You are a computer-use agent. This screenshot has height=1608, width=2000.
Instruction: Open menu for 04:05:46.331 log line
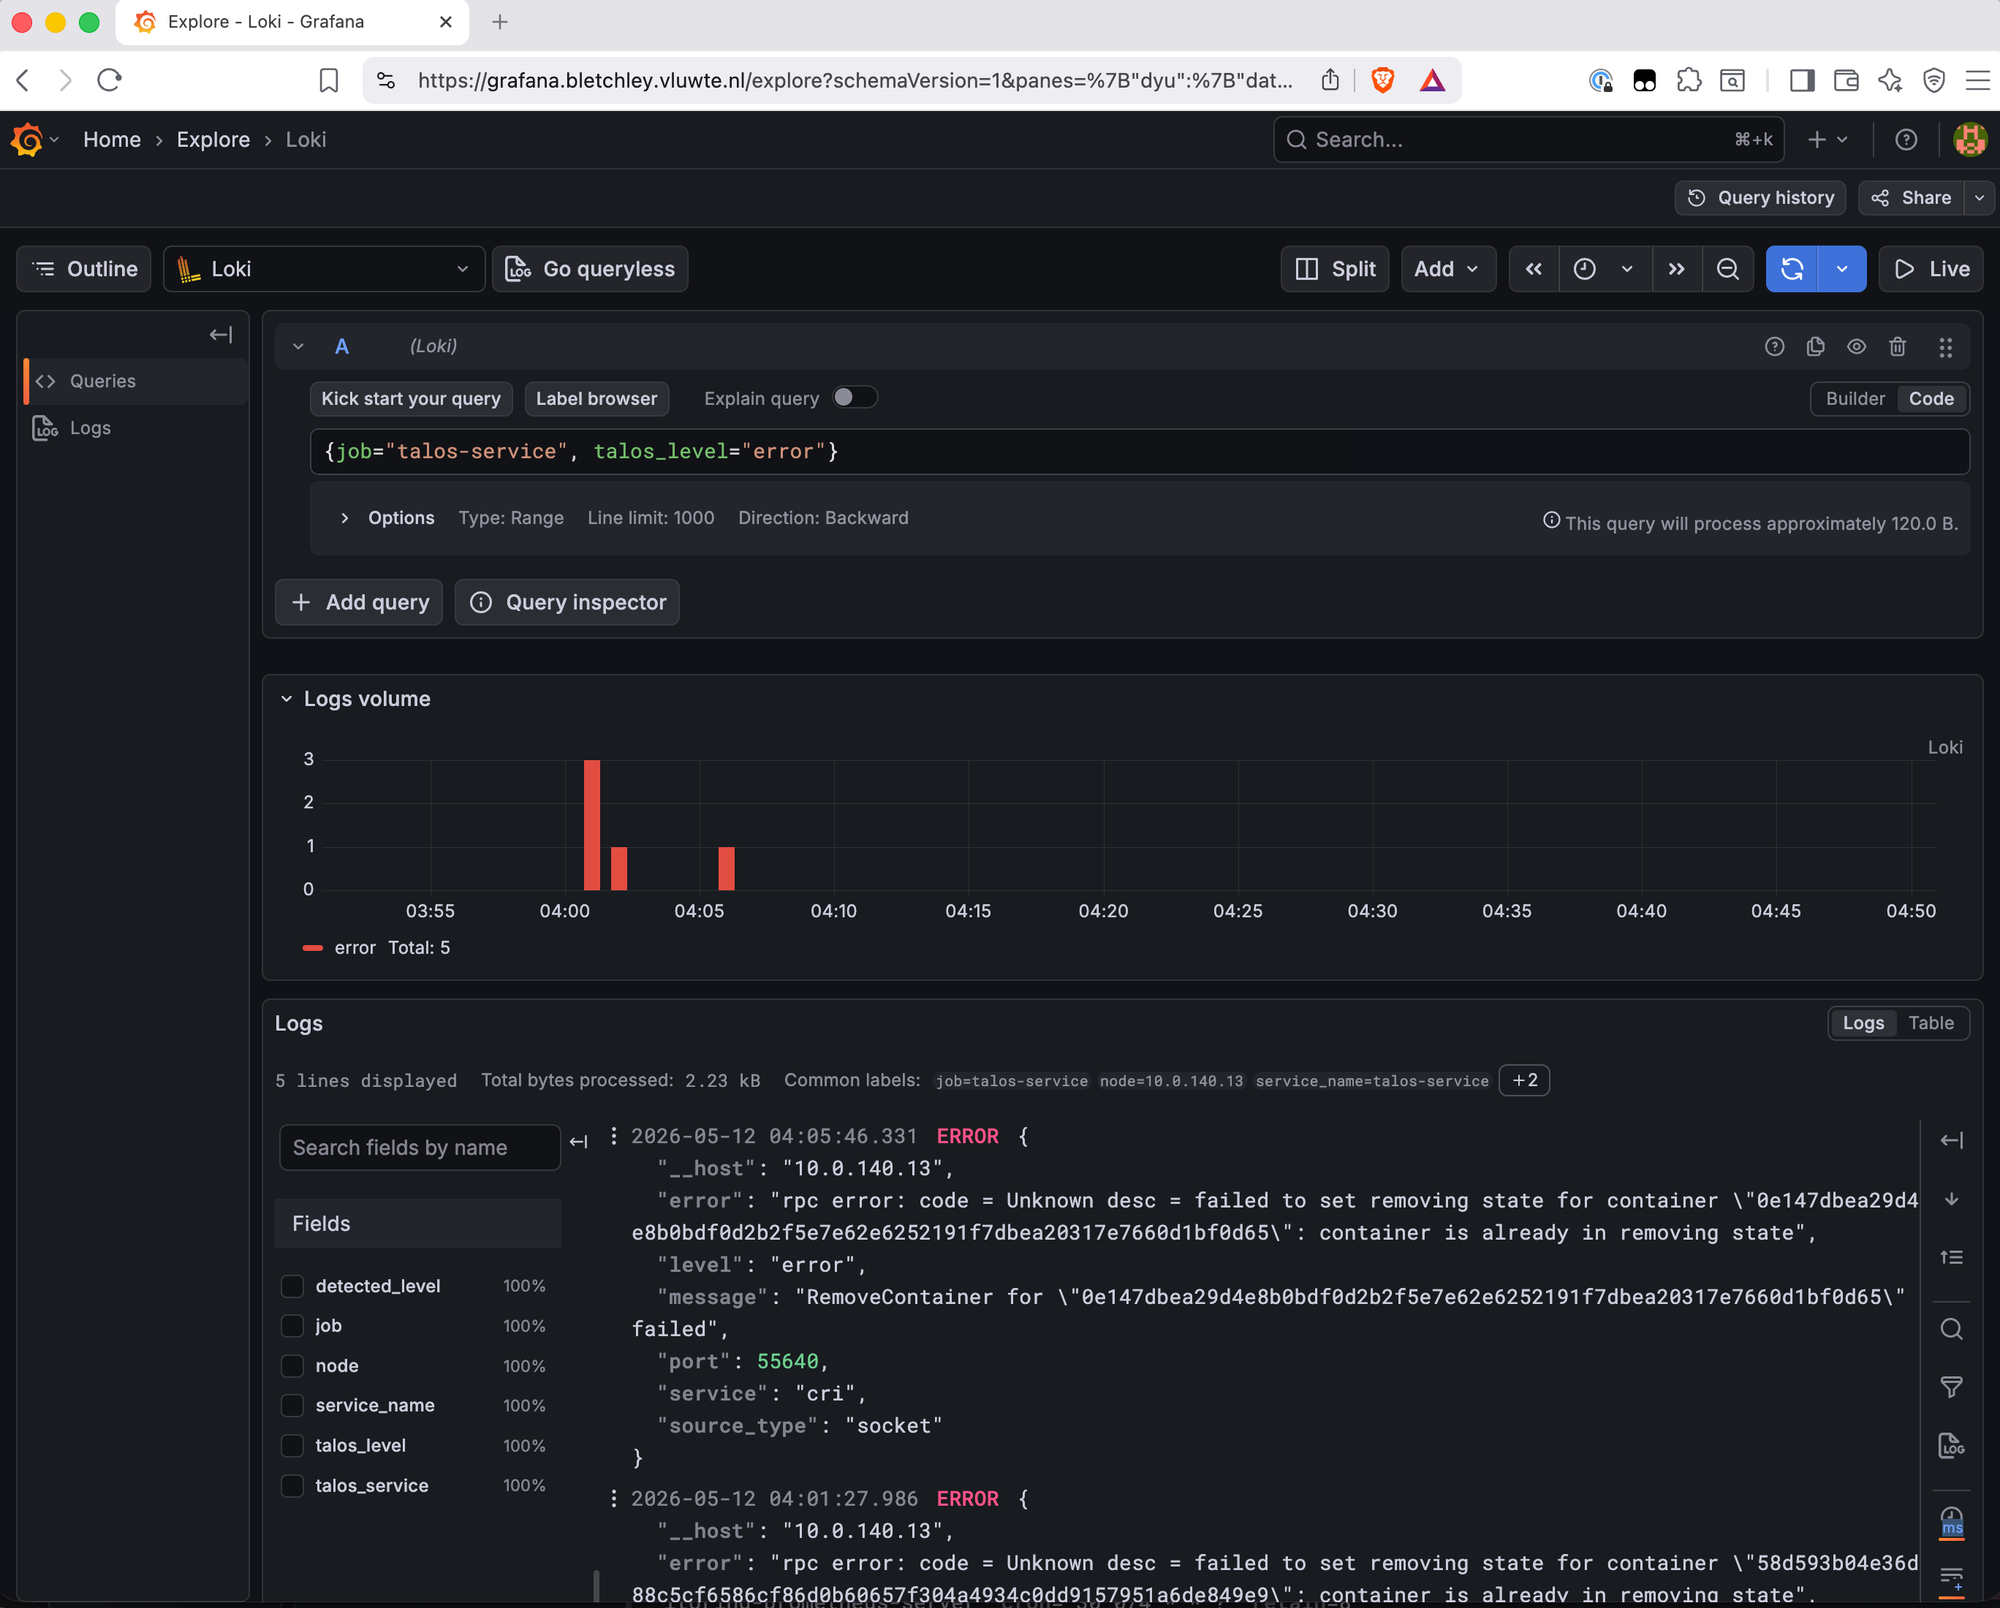pyautogui.click(x=614, y=1136)
